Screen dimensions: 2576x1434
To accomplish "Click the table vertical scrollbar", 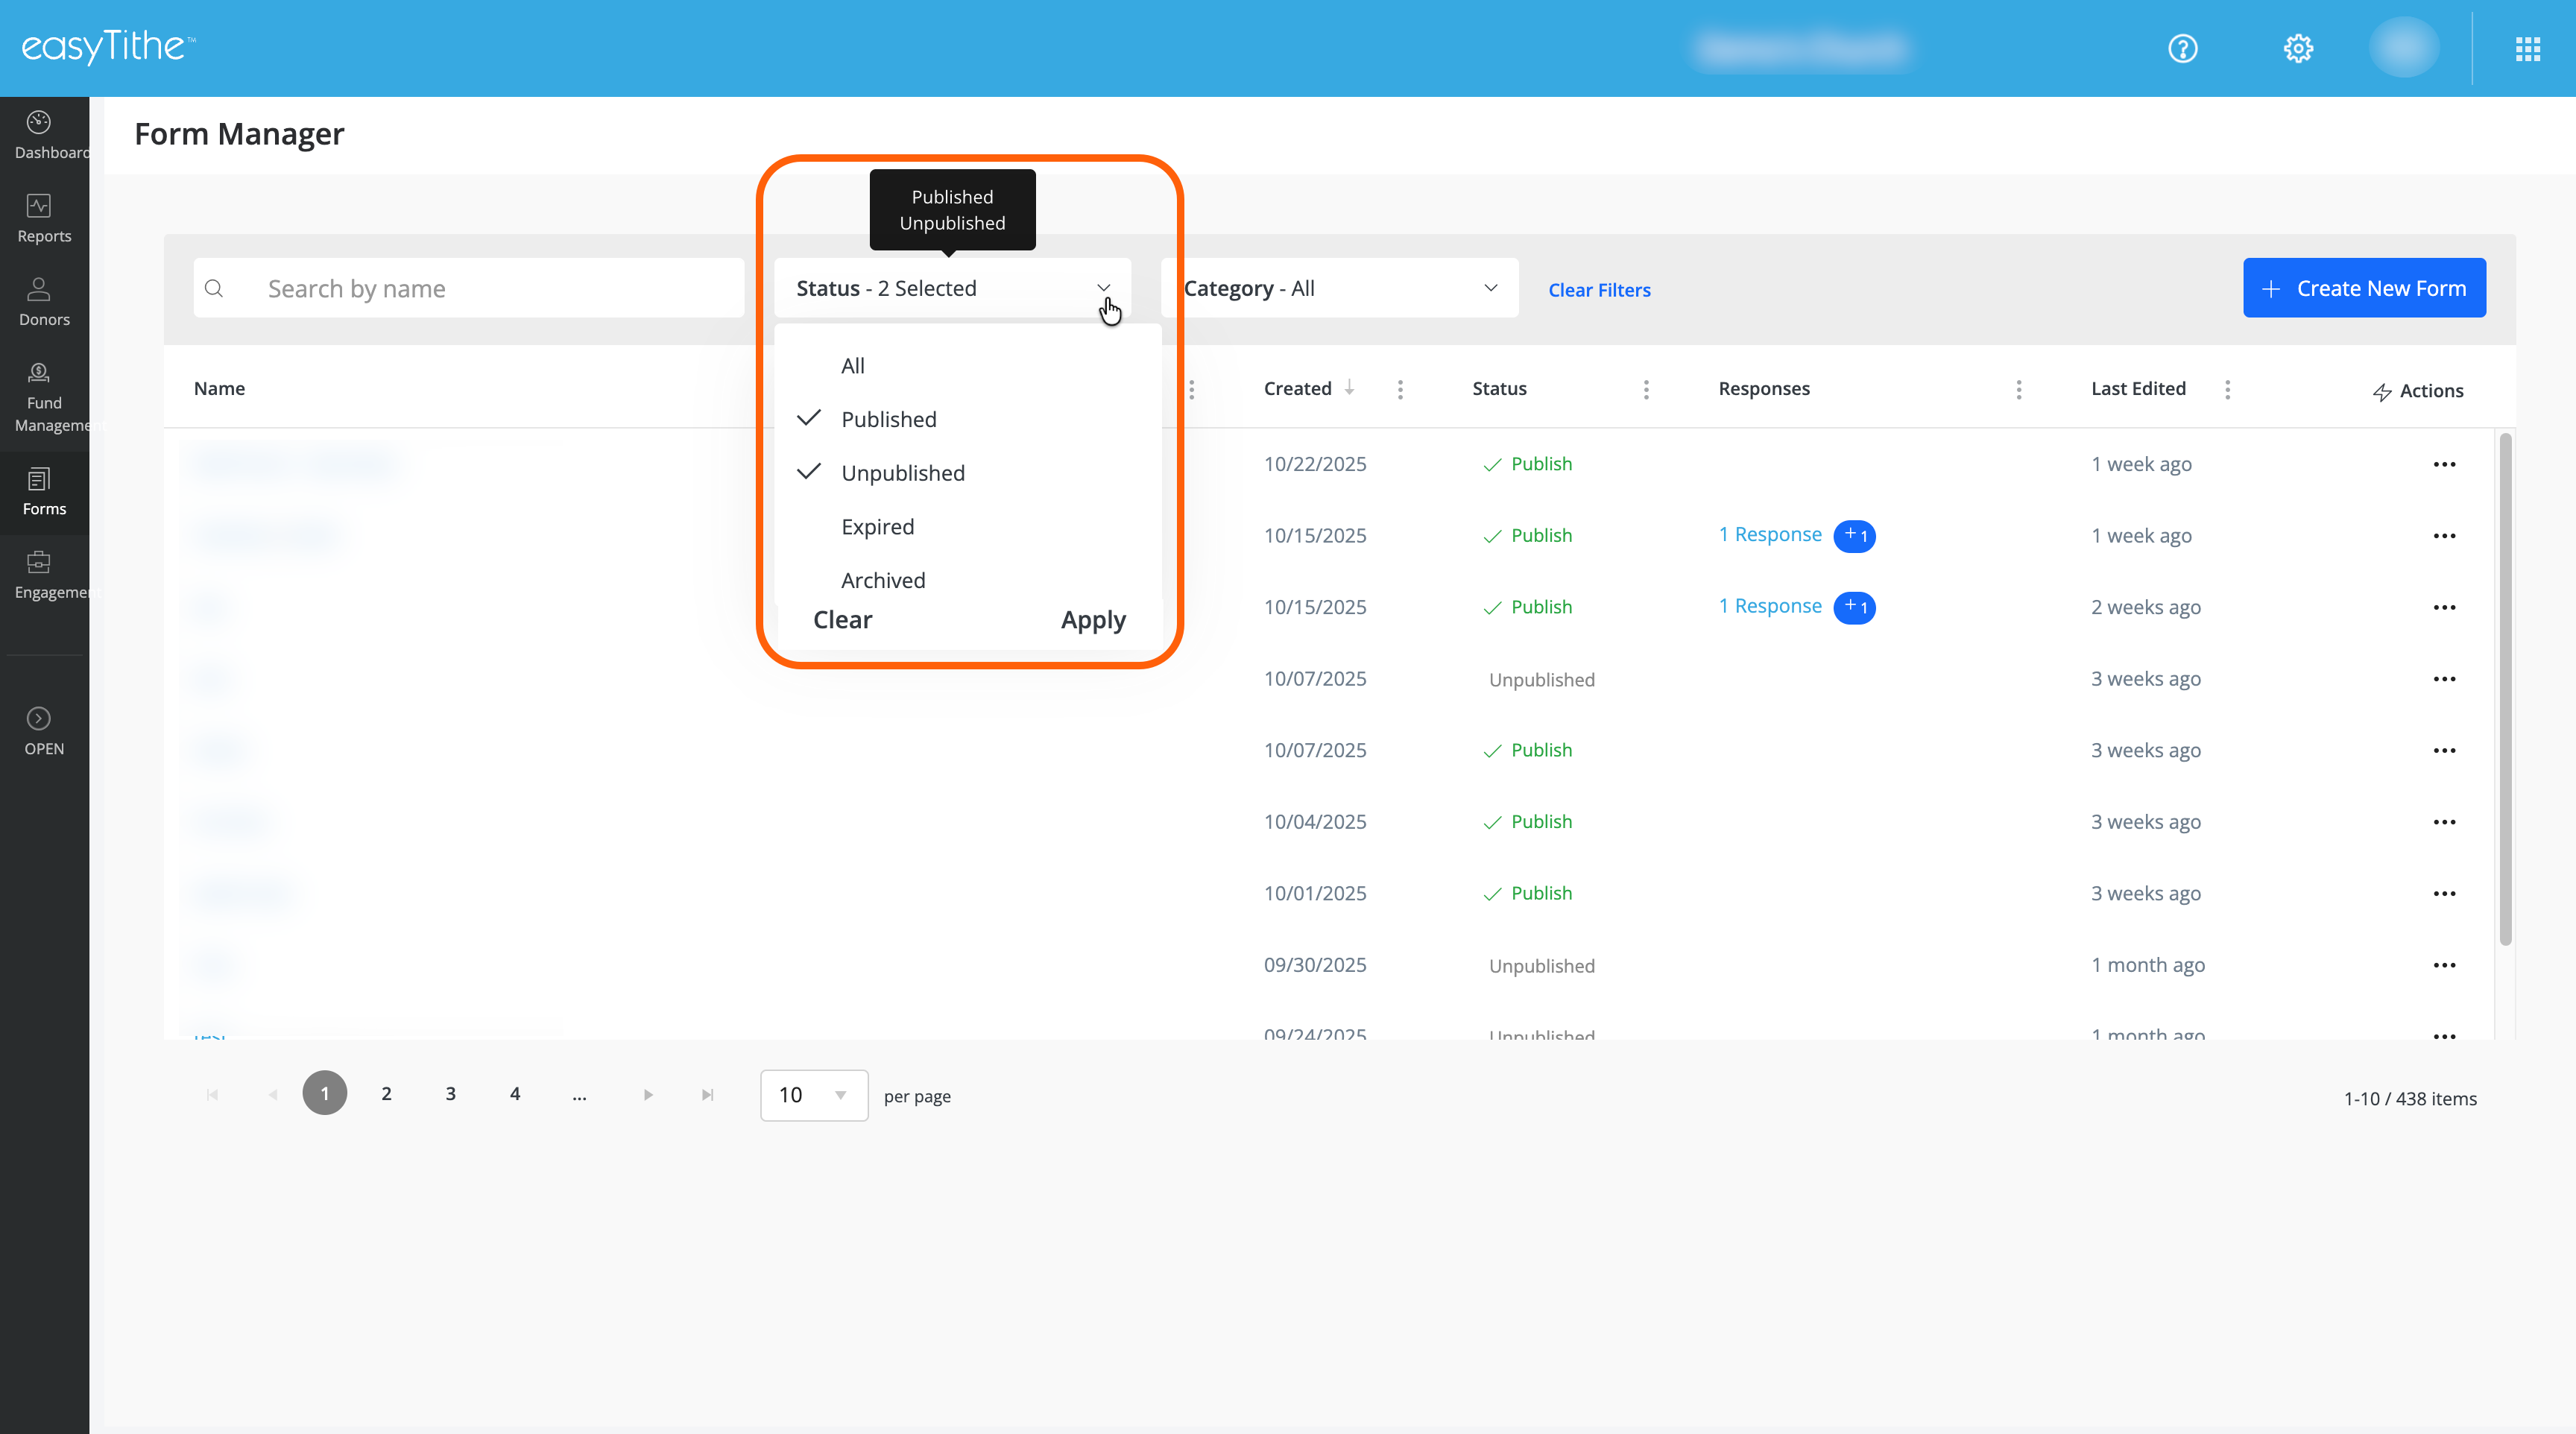I will coord(2505,690).
